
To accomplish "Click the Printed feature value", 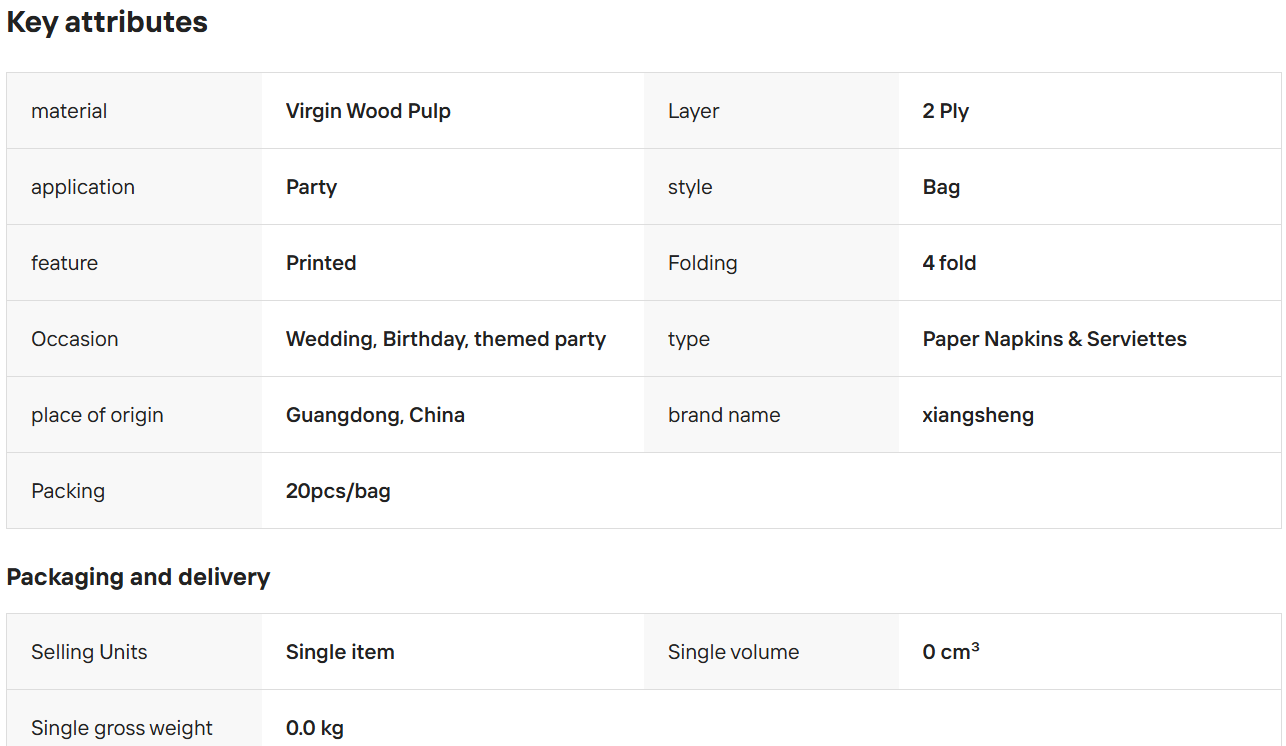I will pyautogui.click(x=321, y=263).
